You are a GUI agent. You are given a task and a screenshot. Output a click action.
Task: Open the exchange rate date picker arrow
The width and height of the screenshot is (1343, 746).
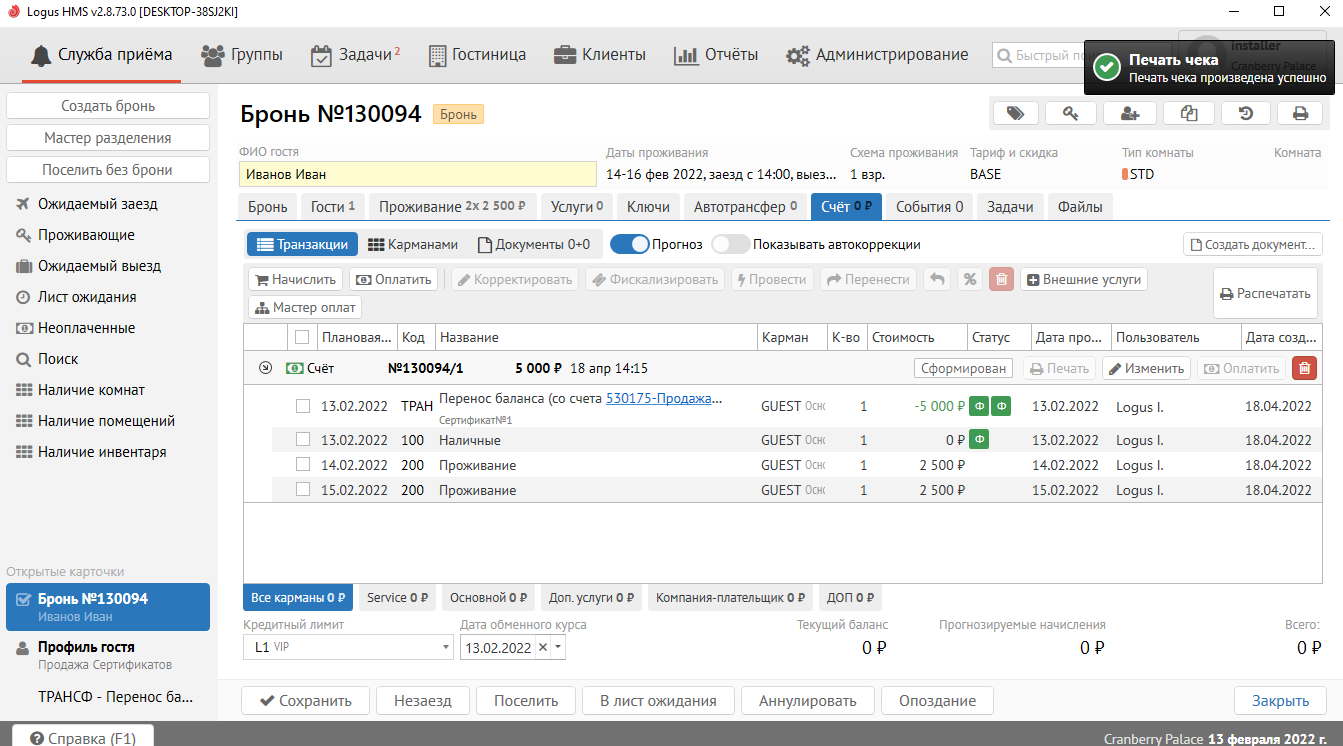[x=559, y=648]
